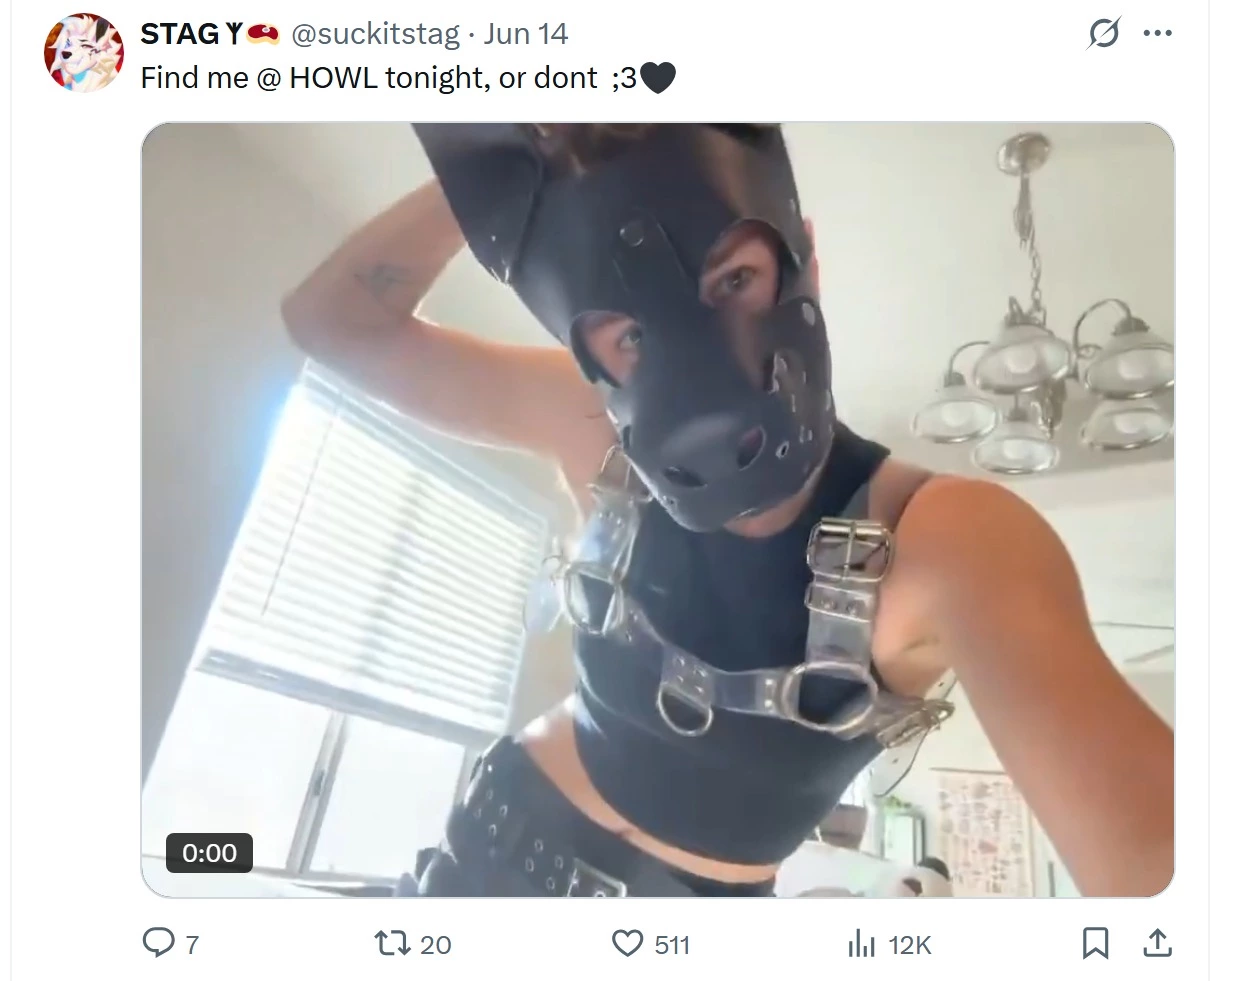The width and height of the screenshot is (1241, 981).
Task: Open view analytics bar chart icon
Action: [x=861, y=943]
